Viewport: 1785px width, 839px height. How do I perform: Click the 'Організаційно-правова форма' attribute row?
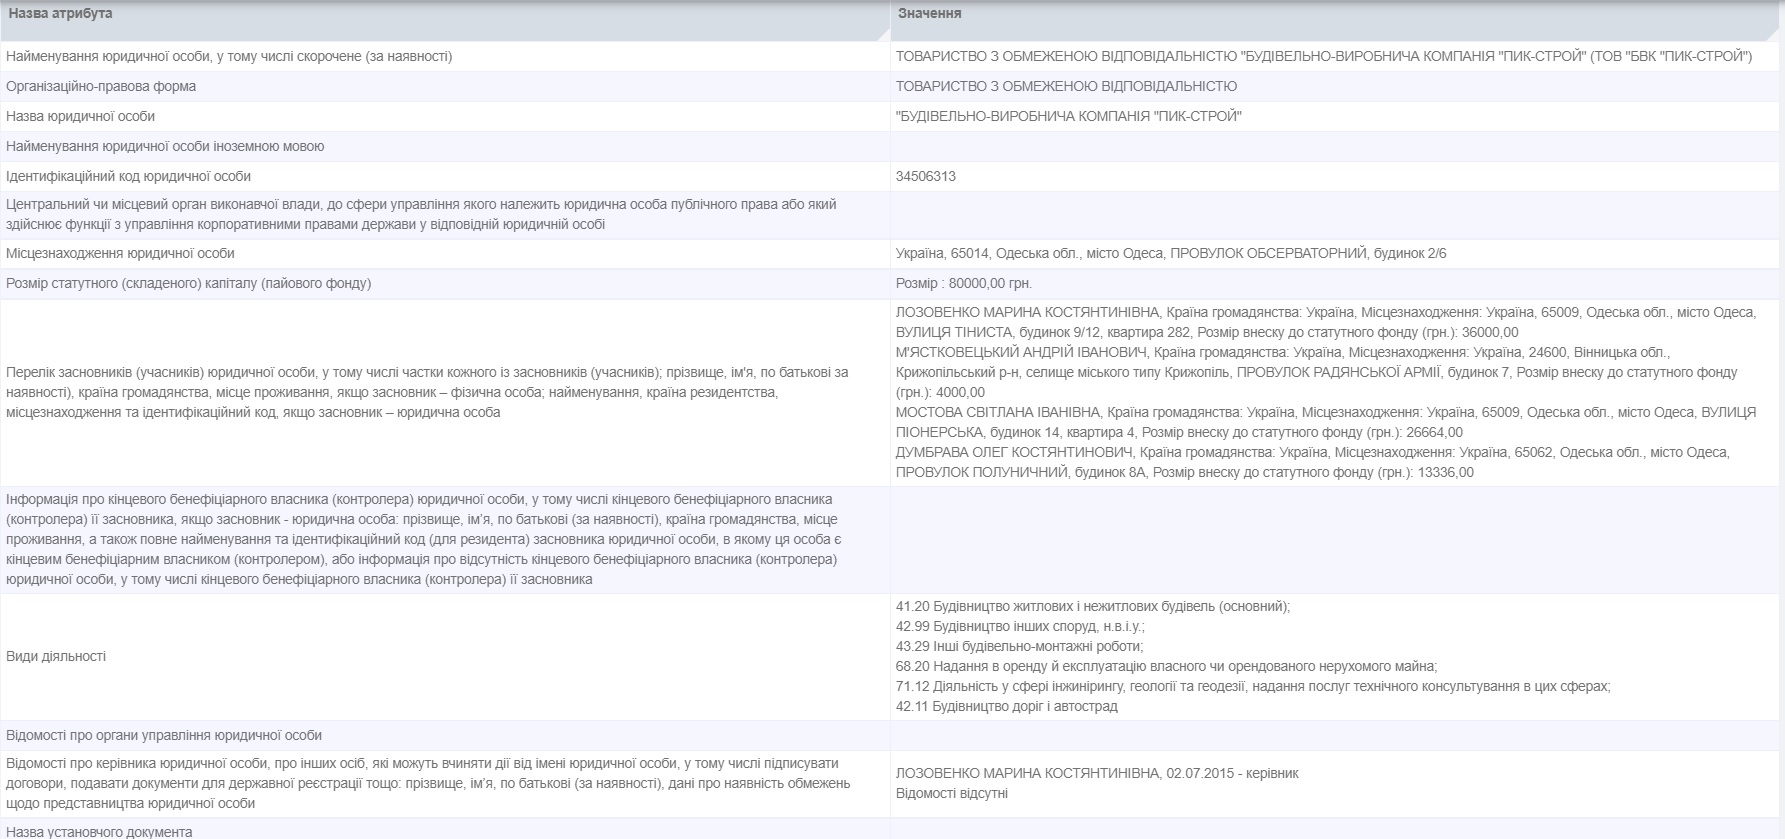click(x=101, y=87)
